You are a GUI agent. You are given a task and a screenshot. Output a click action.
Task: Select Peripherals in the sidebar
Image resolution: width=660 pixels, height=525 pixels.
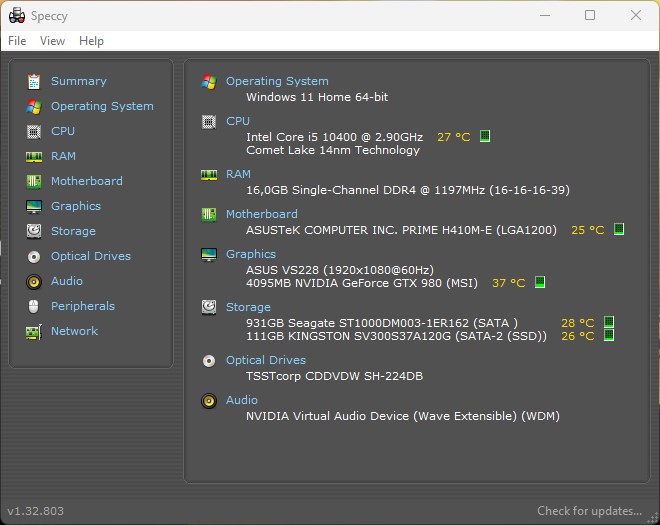point(83,306)
